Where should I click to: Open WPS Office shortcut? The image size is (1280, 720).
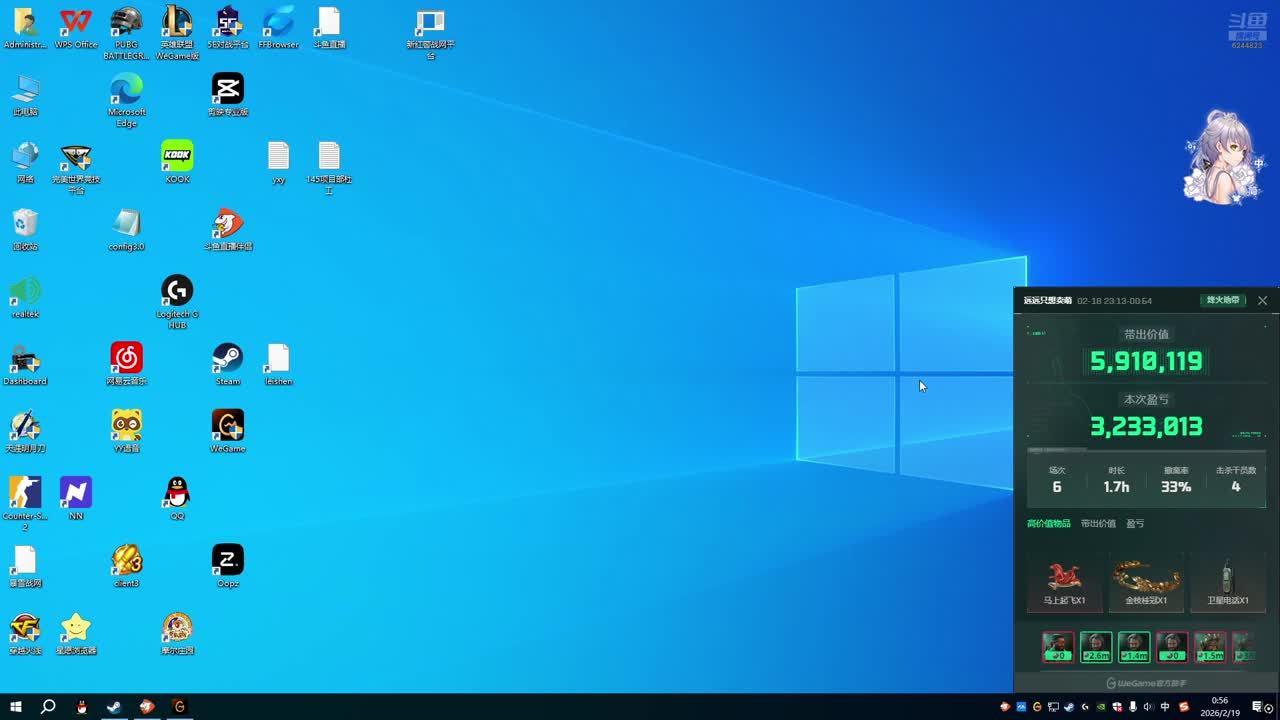point(76,24)
